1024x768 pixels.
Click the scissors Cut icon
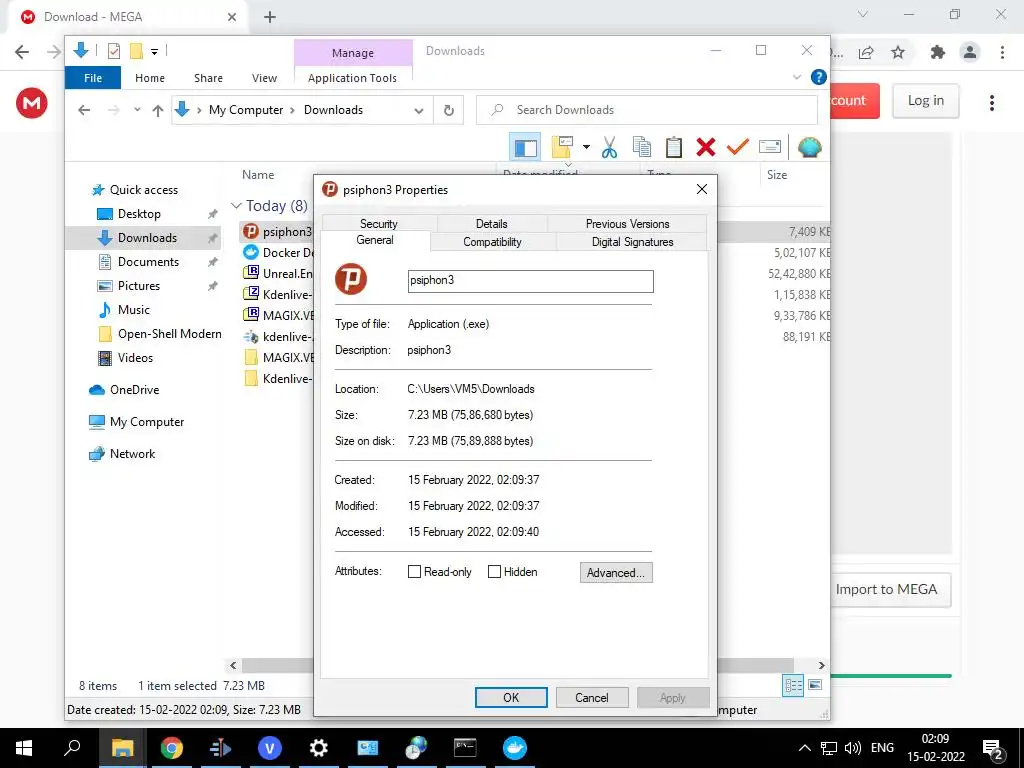pos(609,148)
